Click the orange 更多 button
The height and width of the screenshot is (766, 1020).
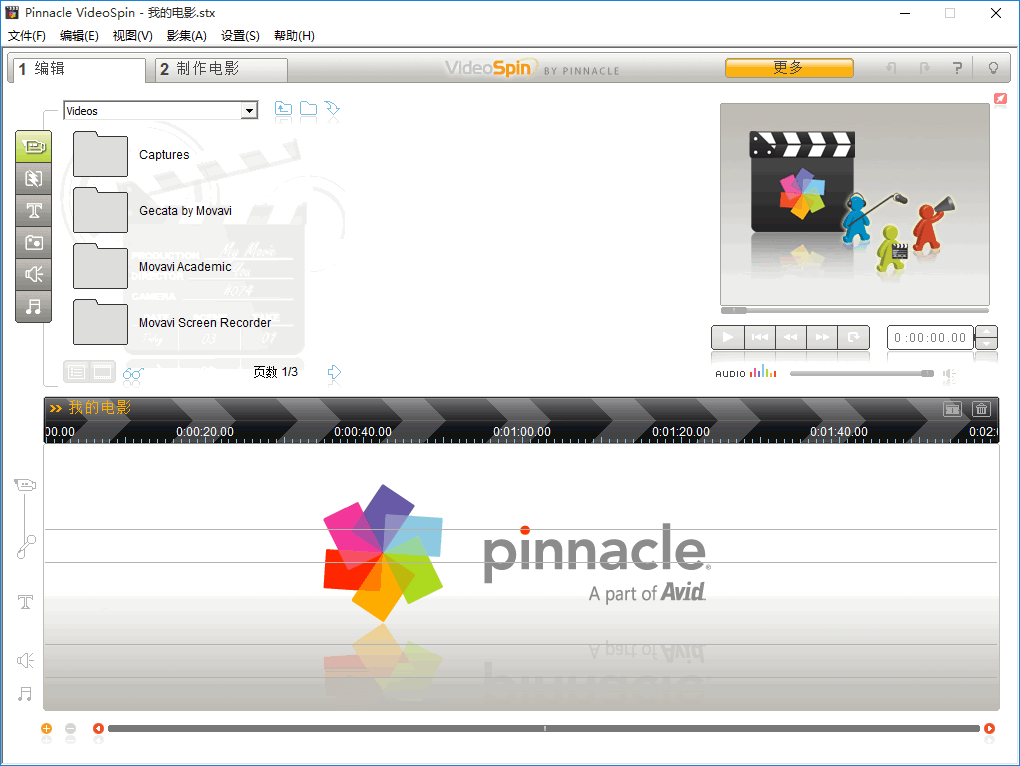[x=789, y=68]
